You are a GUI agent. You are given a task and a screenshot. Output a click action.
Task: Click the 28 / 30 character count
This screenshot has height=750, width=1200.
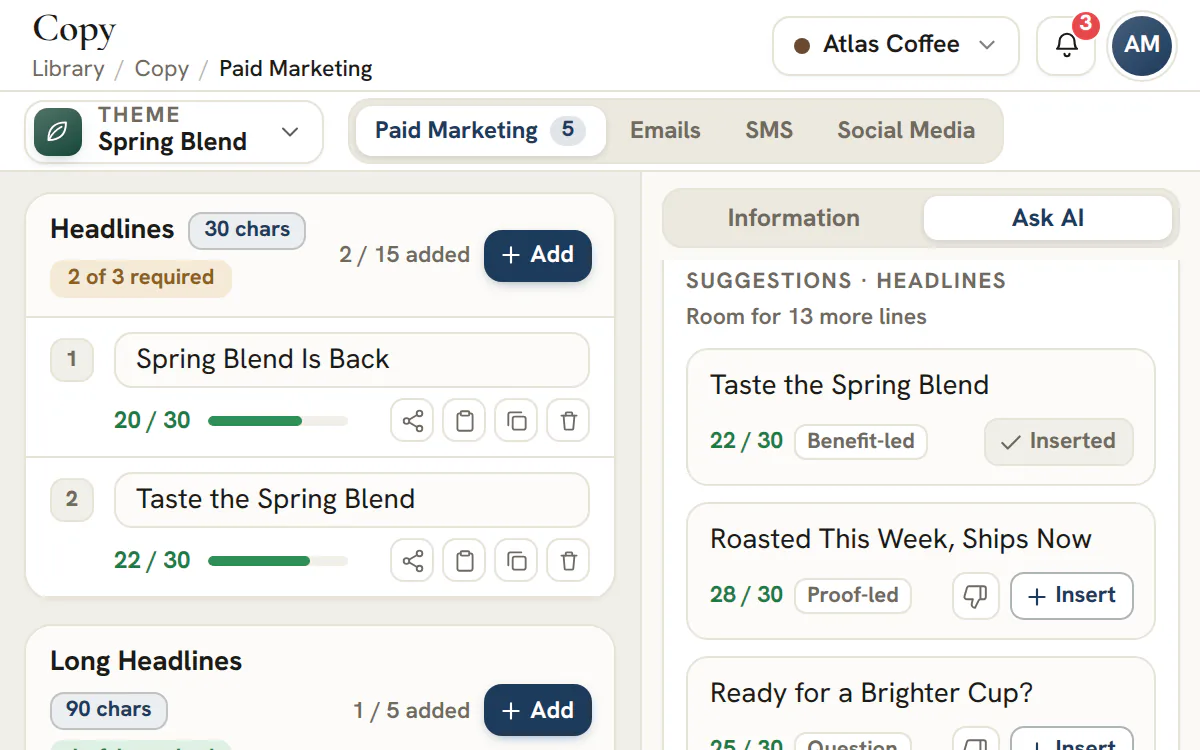[x=746, y=595]
